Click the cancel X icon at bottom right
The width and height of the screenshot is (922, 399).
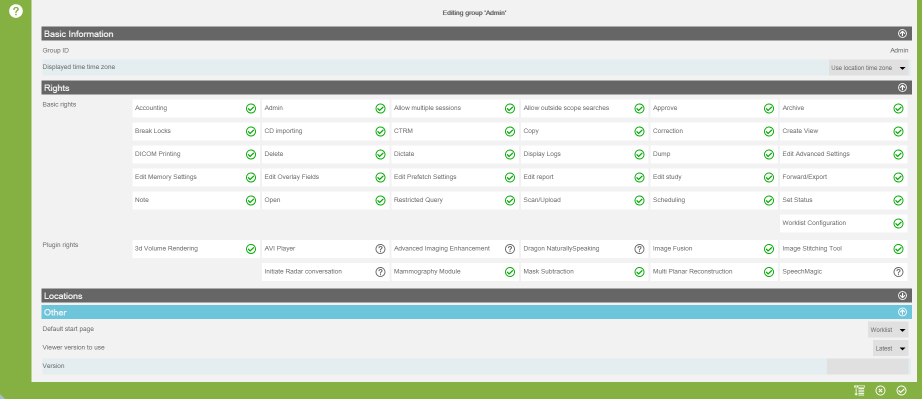point(880,390)
